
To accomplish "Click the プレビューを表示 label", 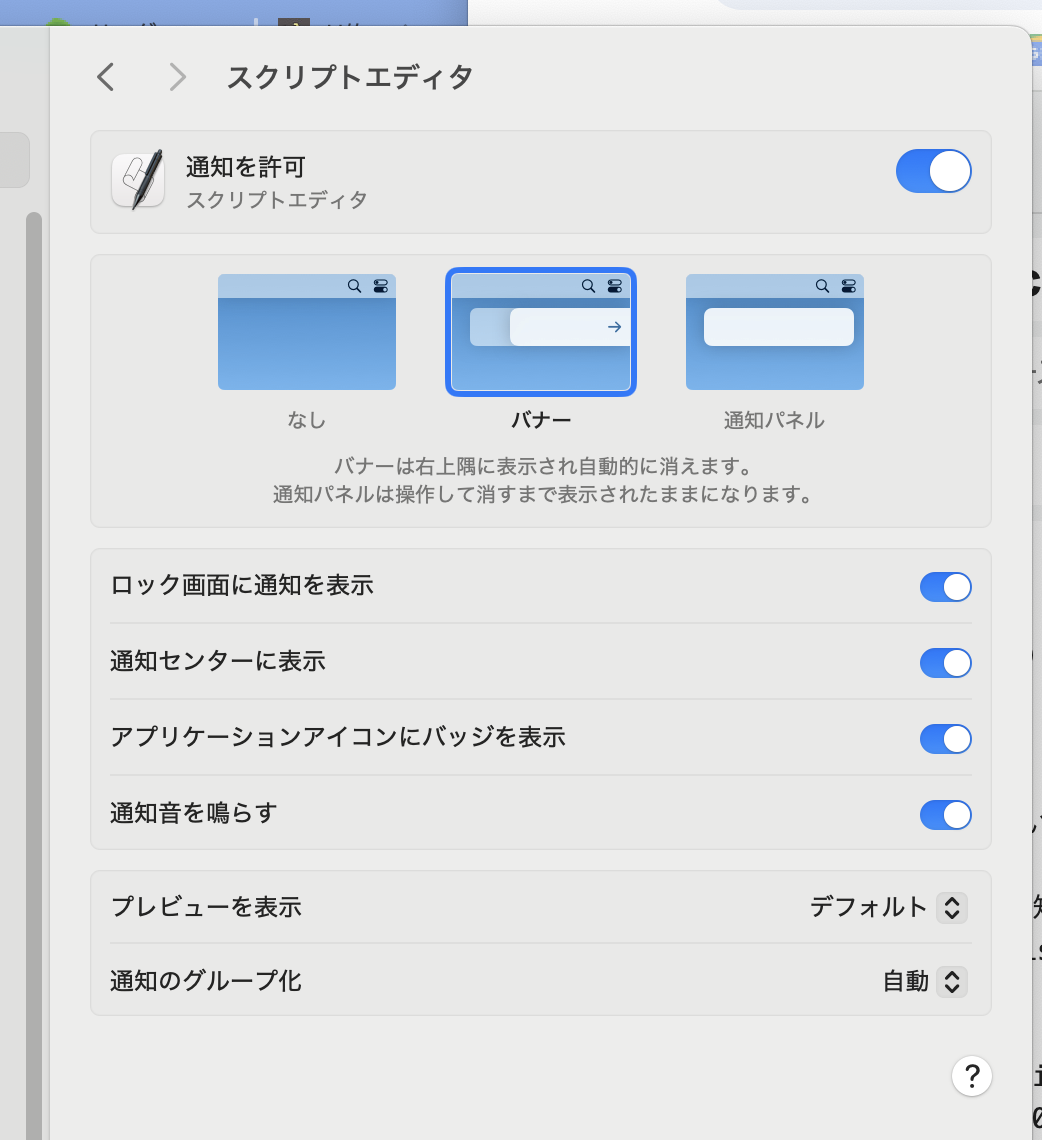I will coord(207,907).
